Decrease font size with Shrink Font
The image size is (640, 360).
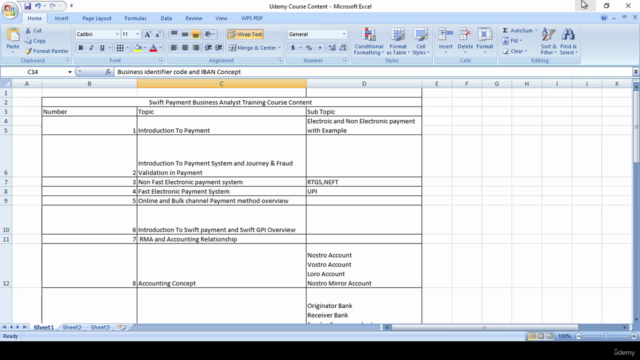pos(158,34)
